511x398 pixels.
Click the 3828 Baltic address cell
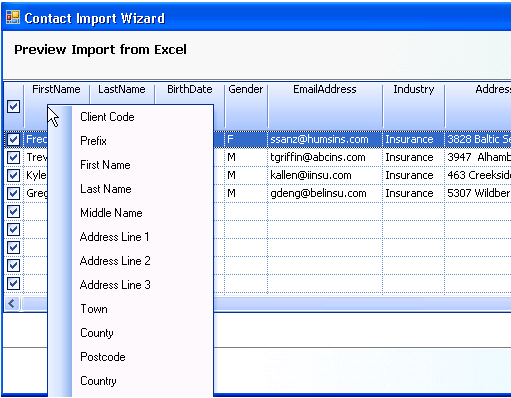[x=478, y=139]
